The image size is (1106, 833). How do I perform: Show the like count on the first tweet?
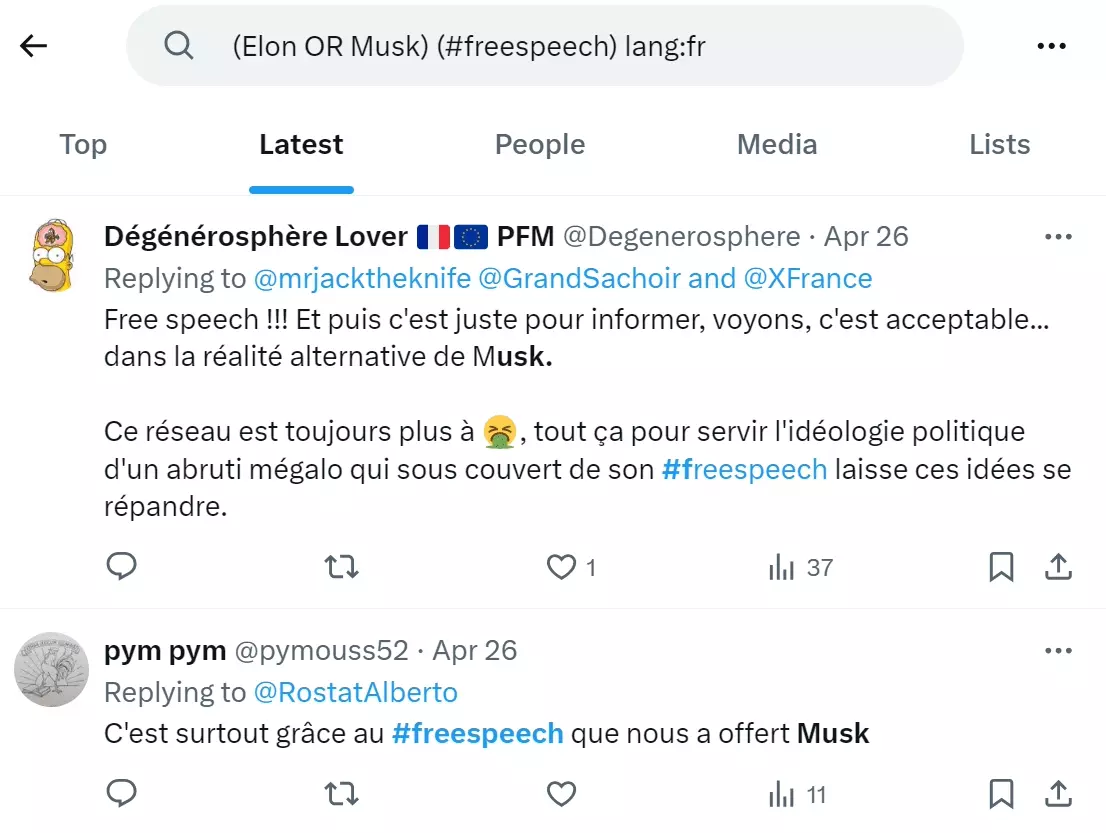click(x=589, y=567)
